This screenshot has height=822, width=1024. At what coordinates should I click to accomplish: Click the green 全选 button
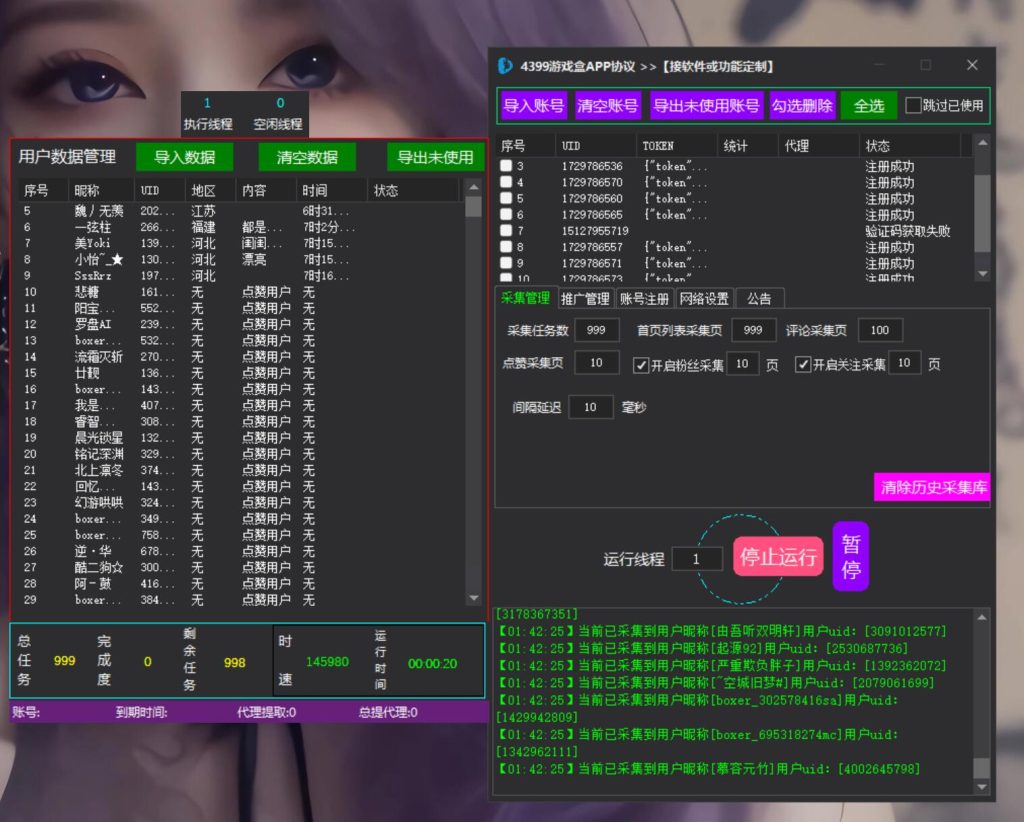[x=869, y=106]
